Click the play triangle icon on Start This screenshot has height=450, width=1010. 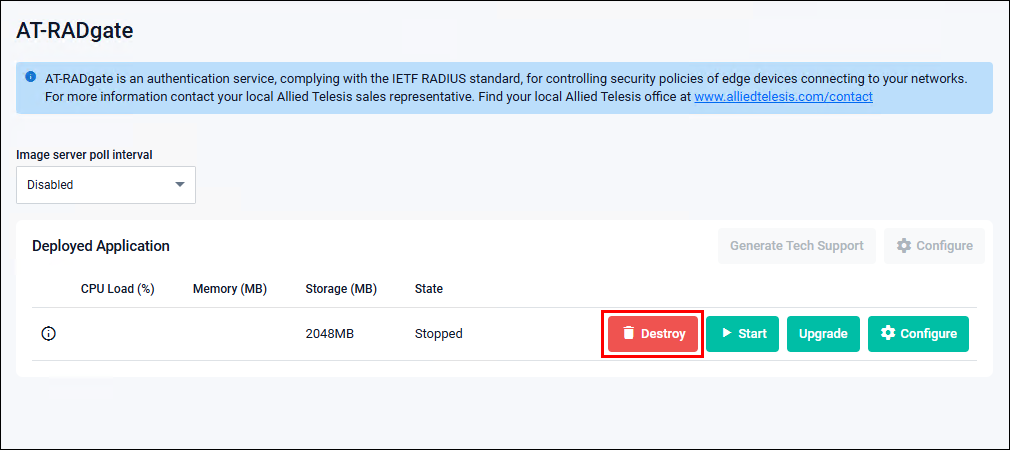tap(727, 334)
